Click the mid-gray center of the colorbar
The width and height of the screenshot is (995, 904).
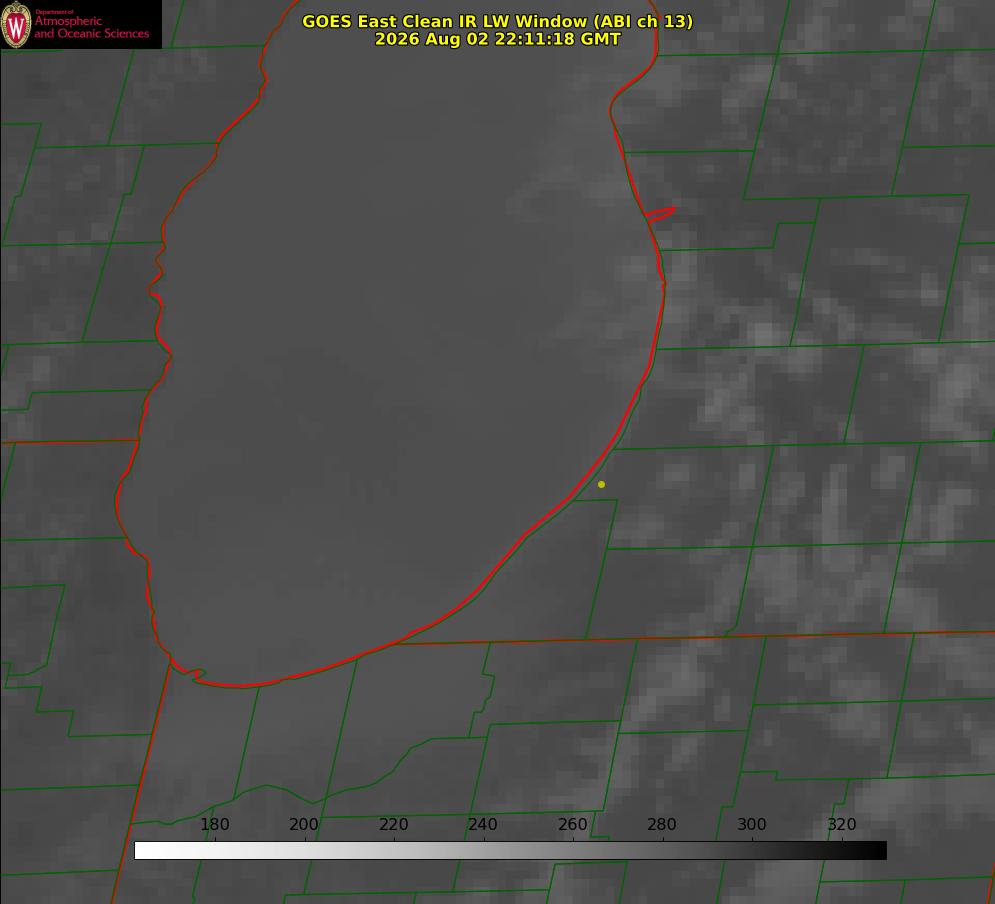pyautogui.click(x=511, y=851)
